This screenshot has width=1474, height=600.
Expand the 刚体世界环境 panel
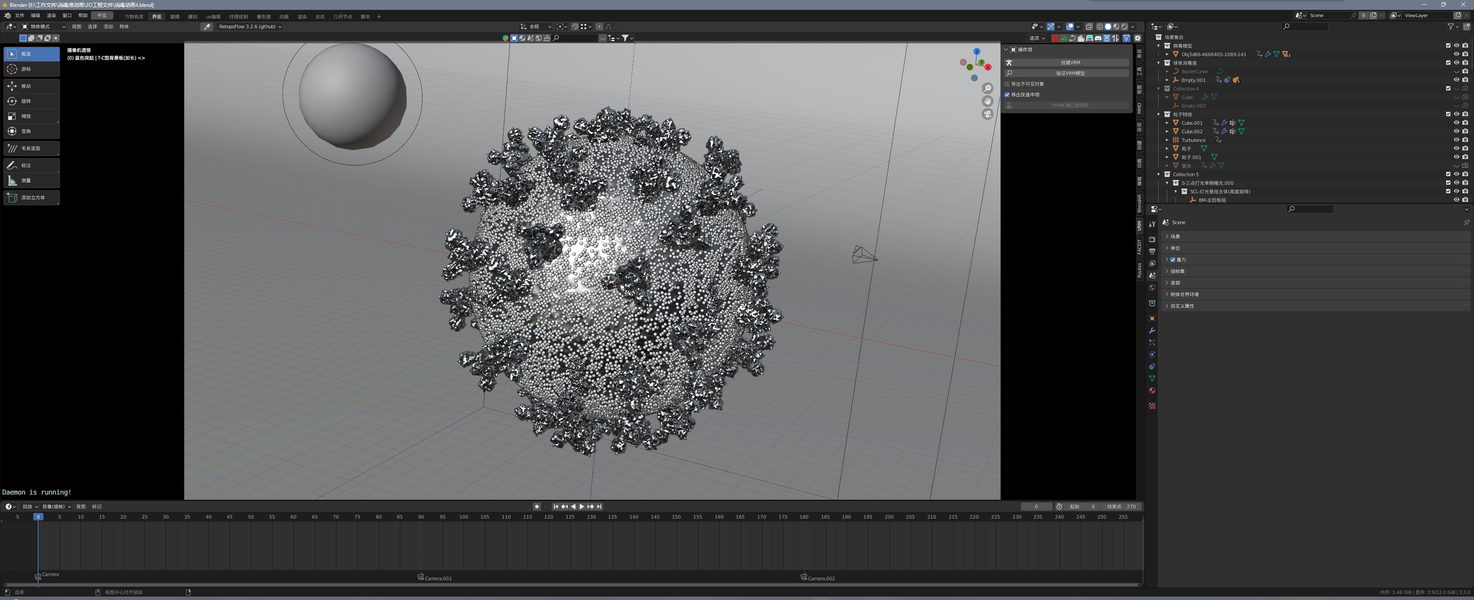pyautogui.click(x=1316, y=294)
